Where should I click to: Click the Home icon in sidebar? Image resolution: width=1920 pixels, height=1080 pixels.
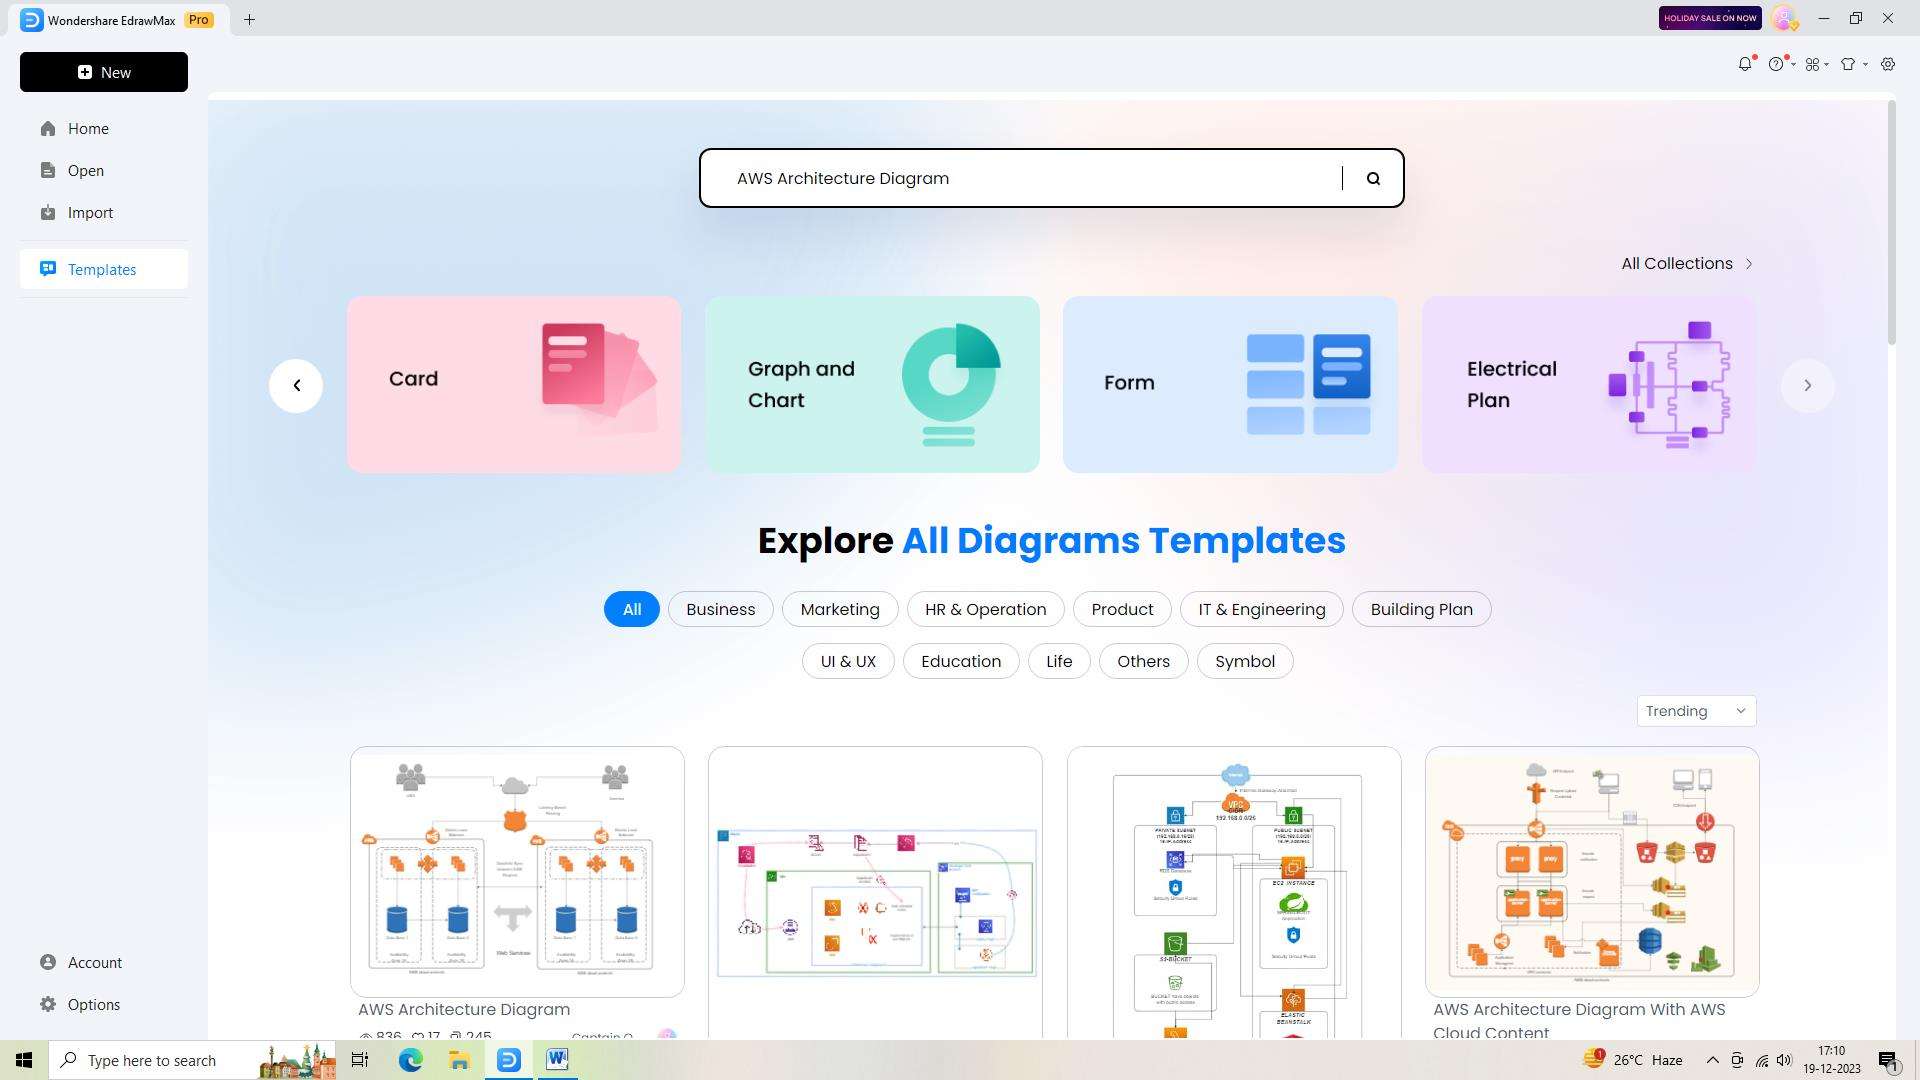[49, 128]
